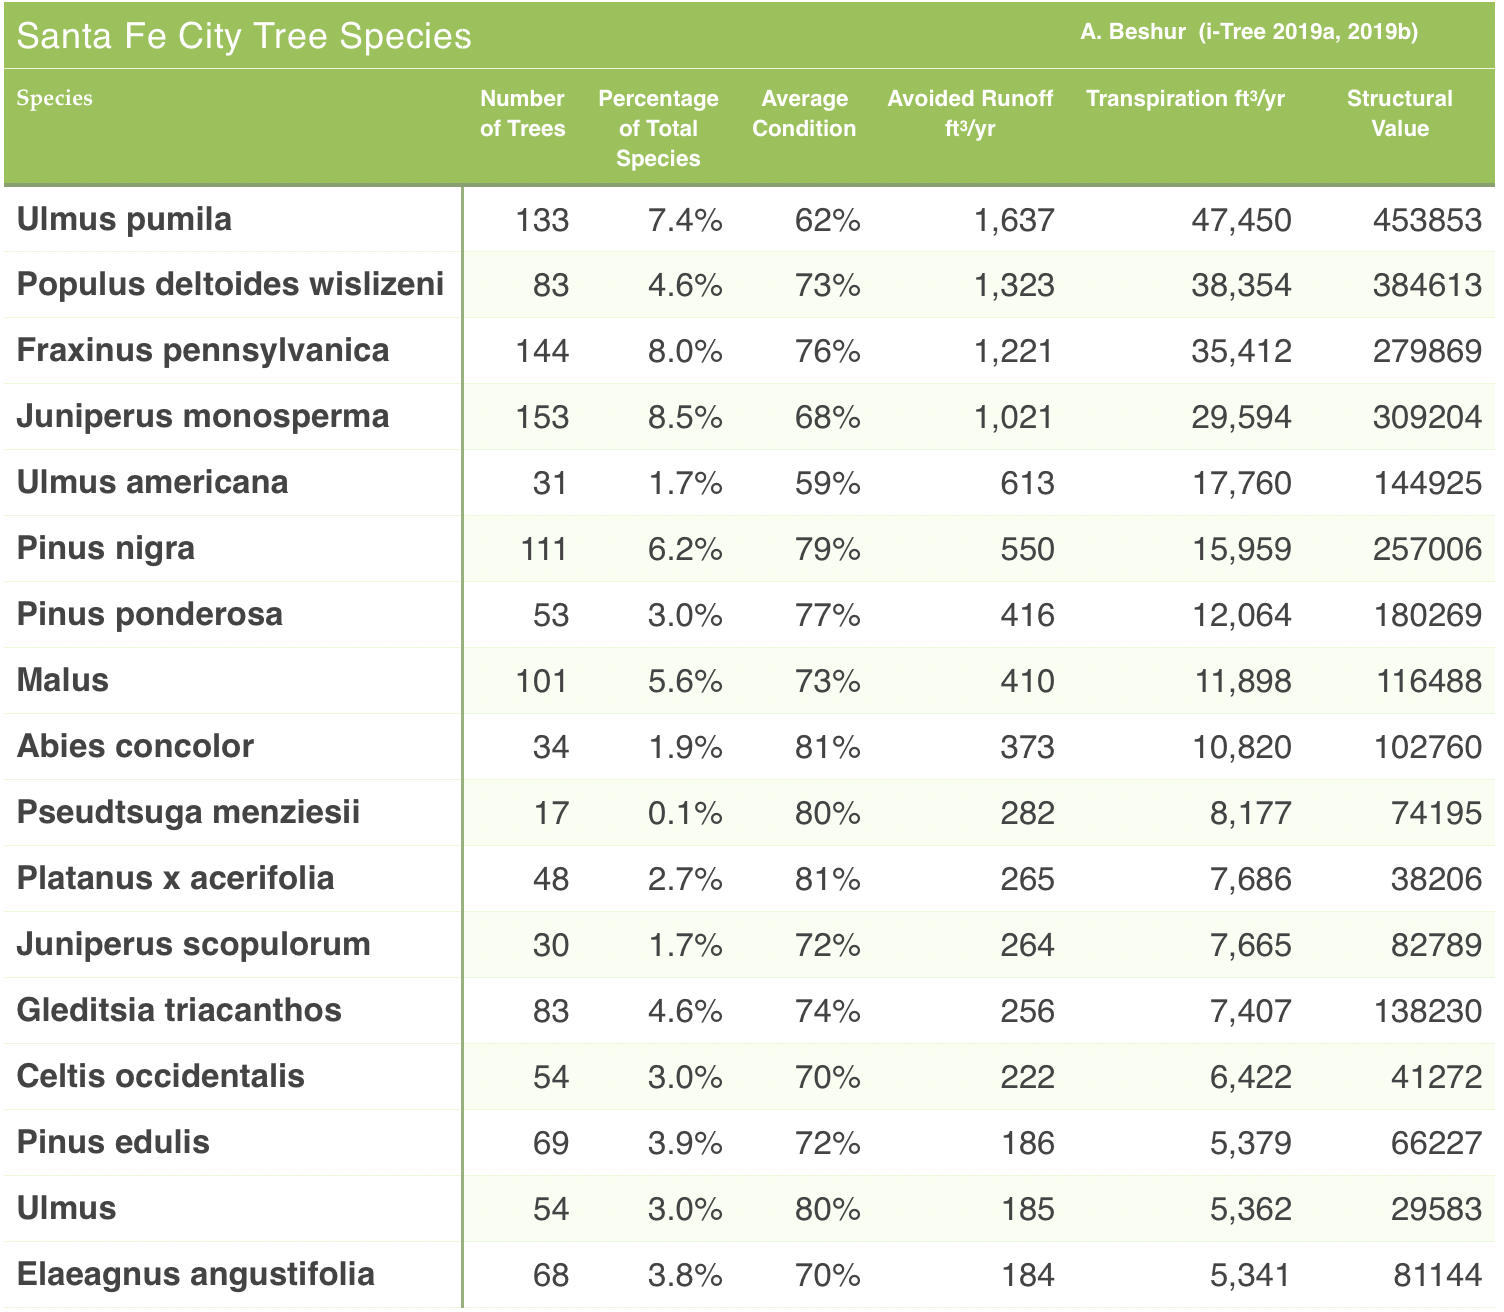Select the Ulmus pumila species row name

click(x=124, y=219)
